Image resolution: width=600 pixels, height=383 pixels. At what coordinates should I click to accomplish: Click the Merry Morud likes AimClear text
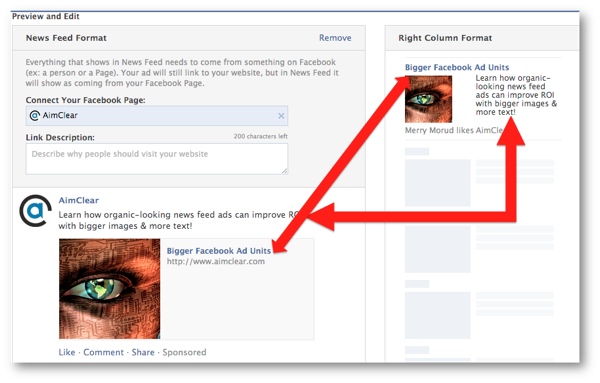click(454, 130)
